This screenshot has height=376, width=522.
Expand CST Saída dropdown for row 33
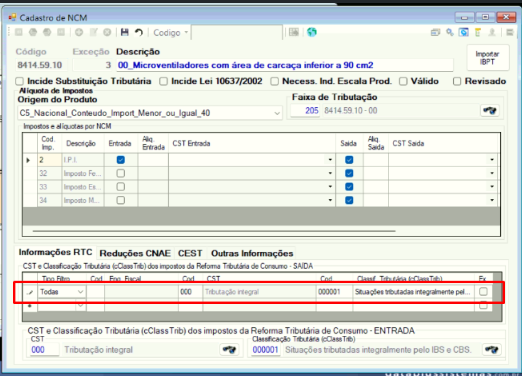[492, 187]
